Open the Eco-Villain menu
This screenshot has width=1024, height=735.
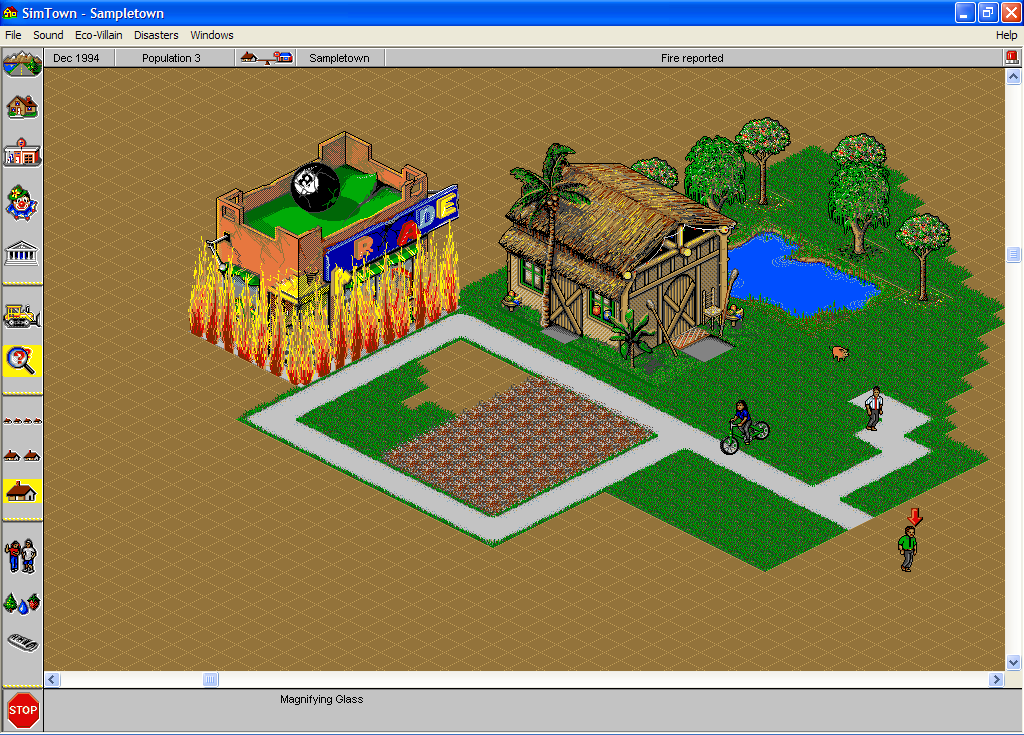point(99,34)
